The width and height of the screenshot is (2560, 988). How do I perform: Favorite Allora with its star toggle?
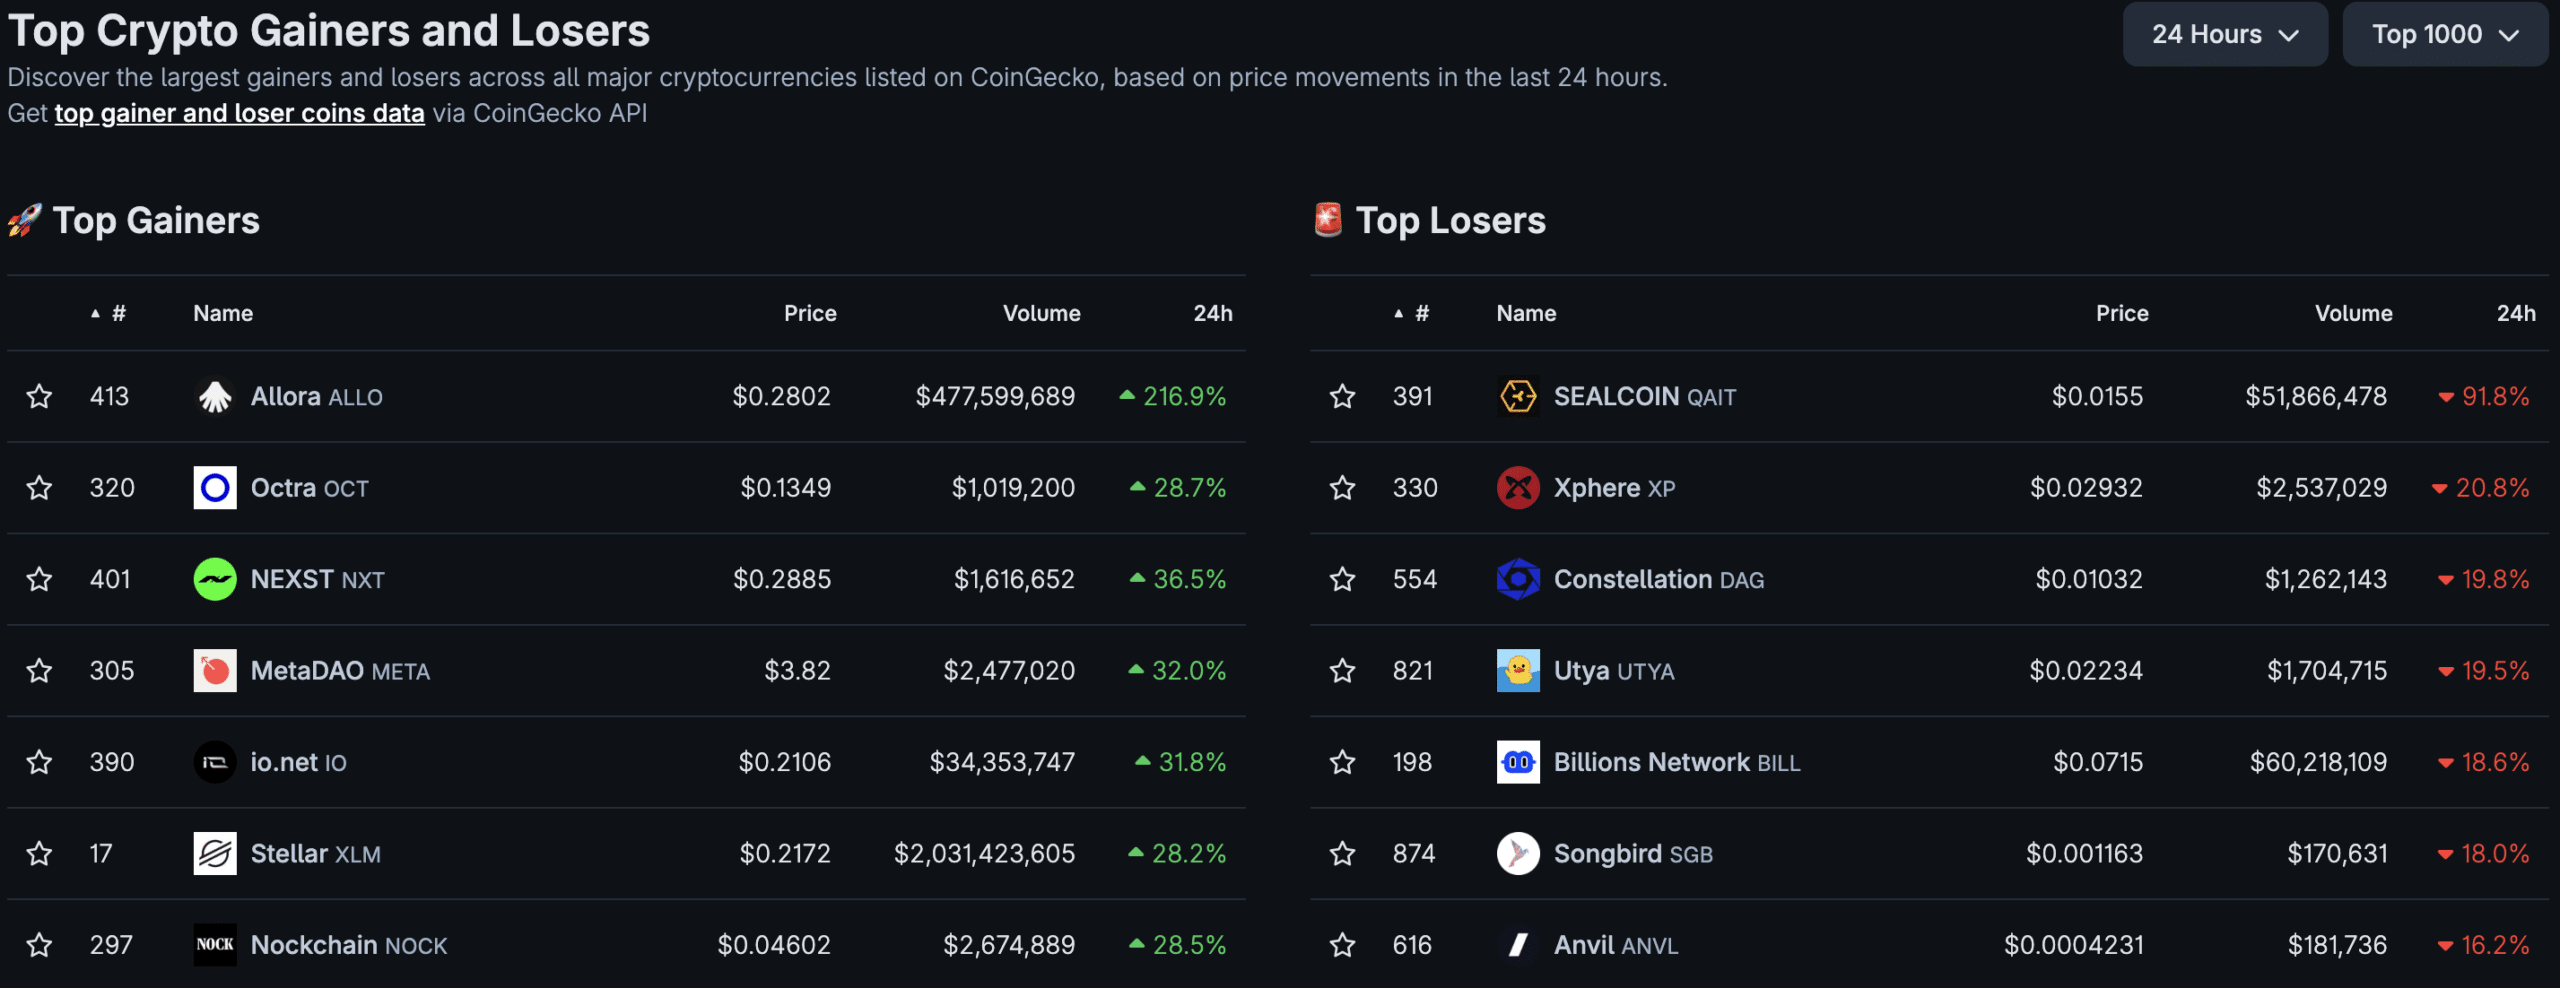pyautogui.click(x=39, y=397)
